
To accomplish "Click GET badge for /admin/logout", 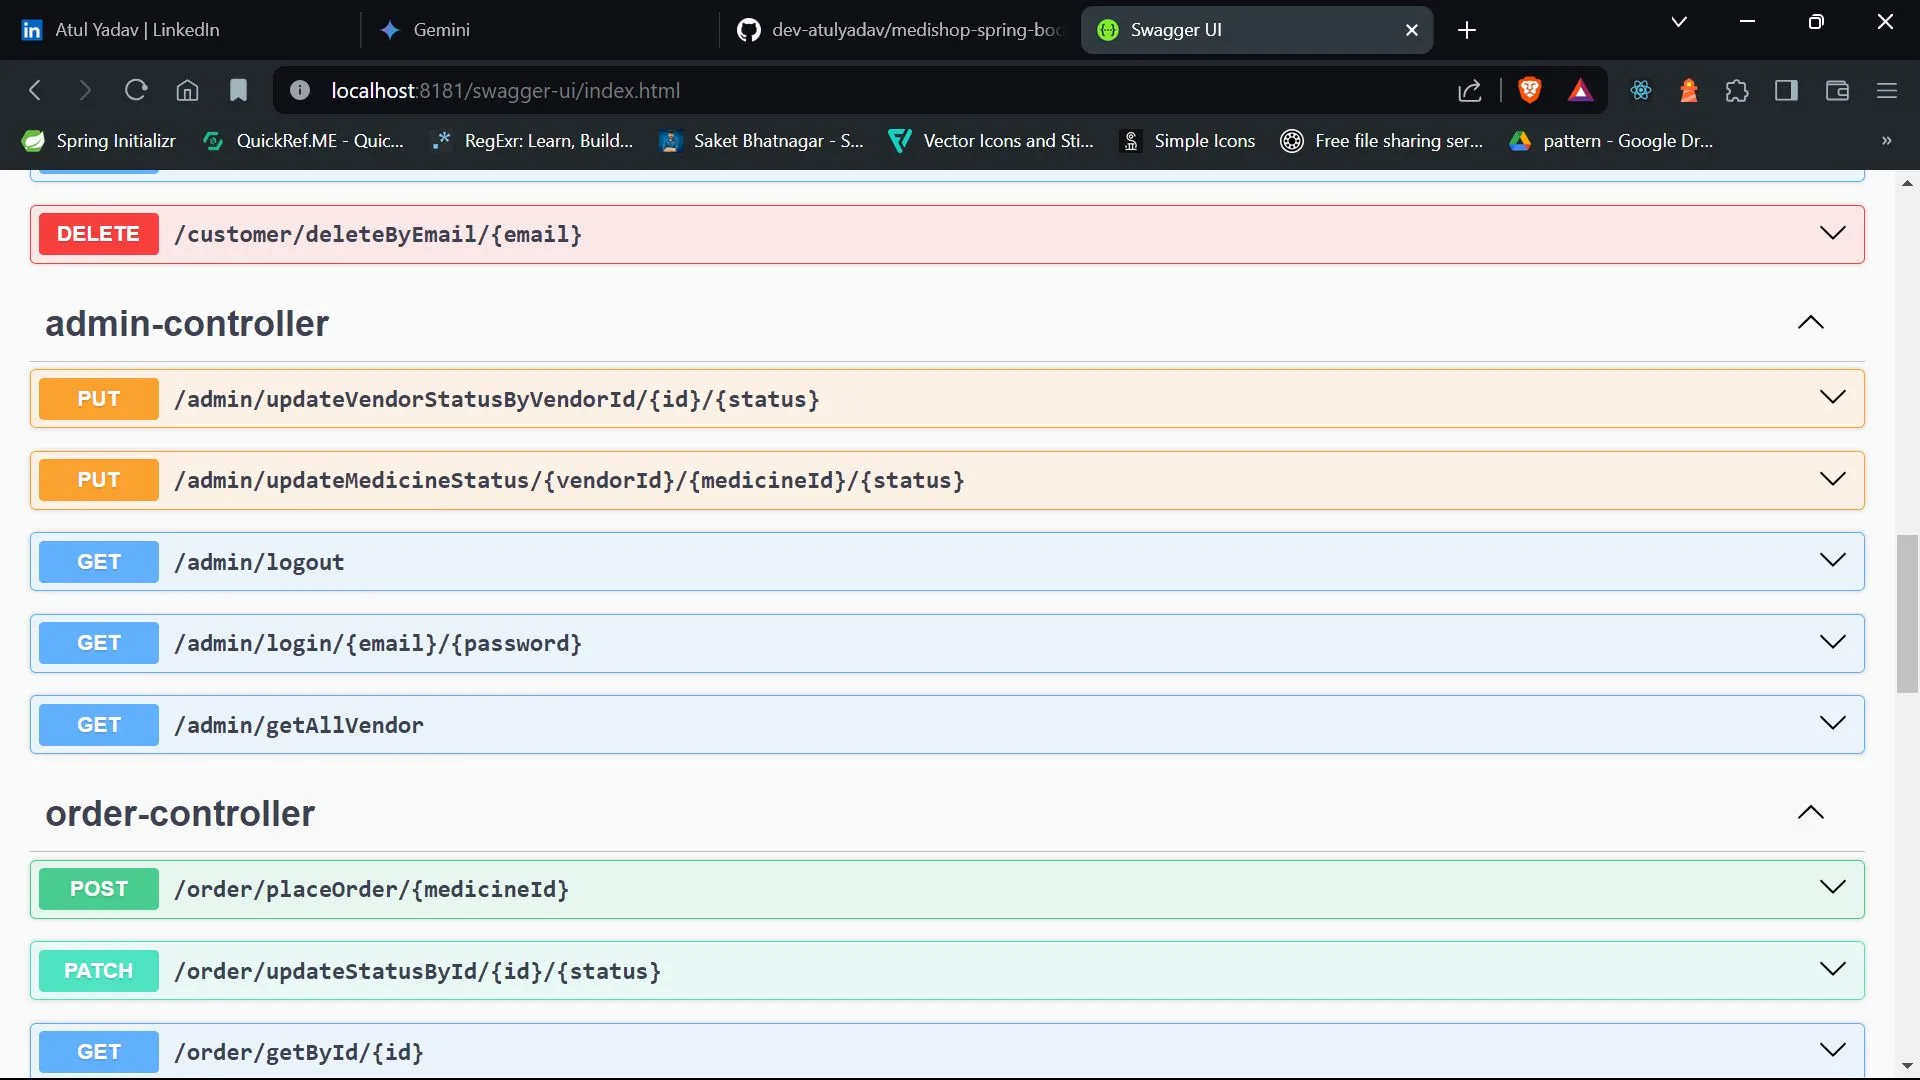I will tap(98, 562).
